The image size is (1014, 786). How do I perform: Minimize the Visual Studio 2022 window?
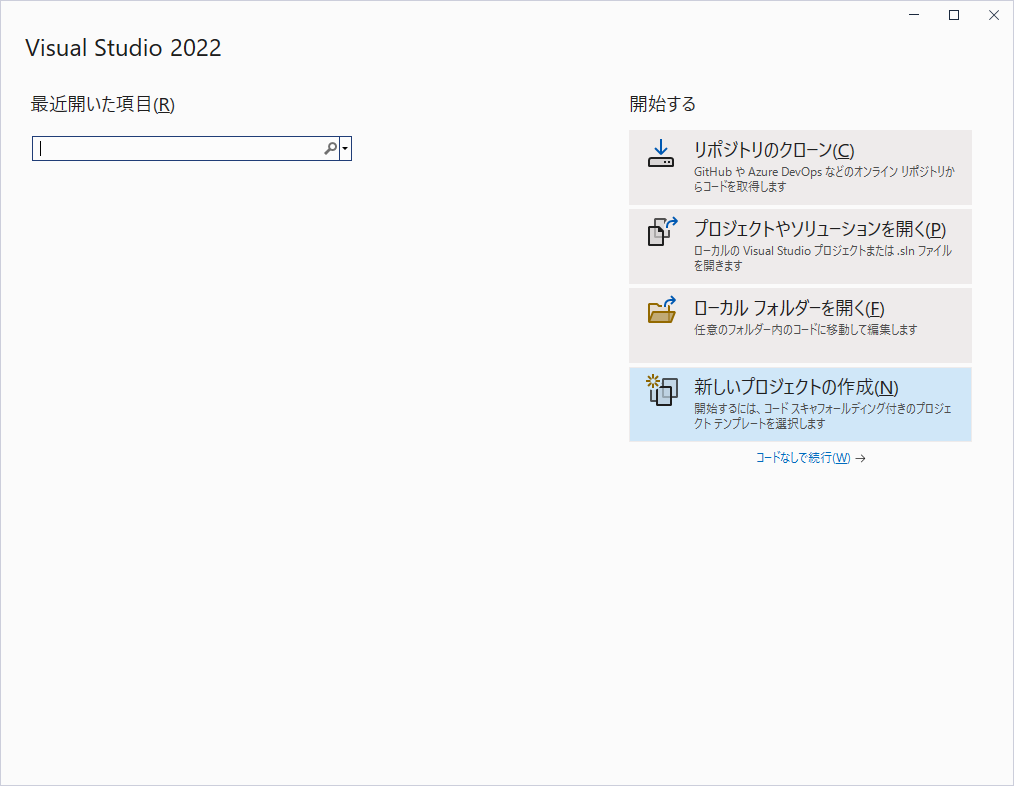(914, 15)
